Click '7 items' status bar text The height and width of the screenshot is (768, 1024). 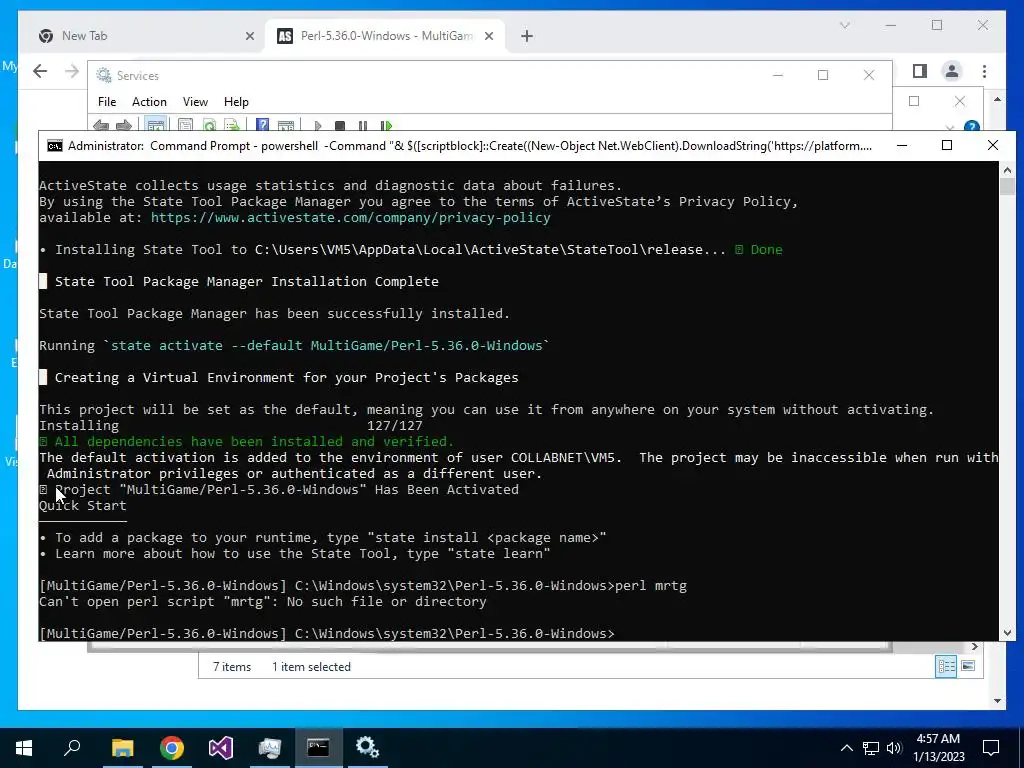tap(232, 667)
